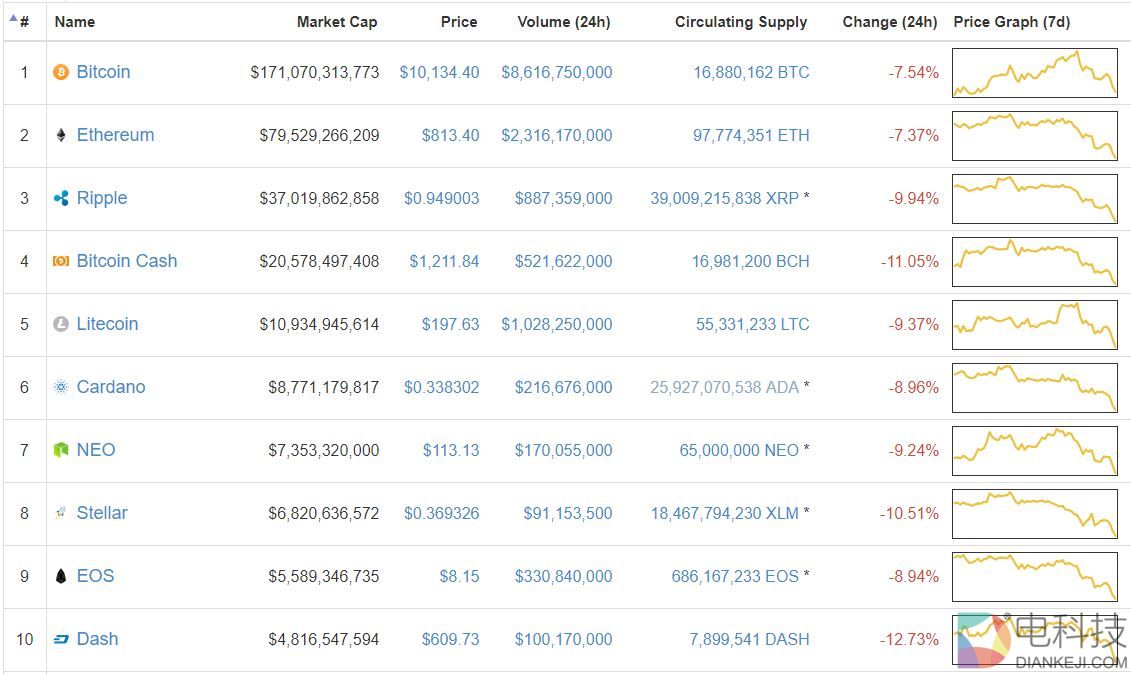Open the Bitcoin price $10,134.40 link
The height and width of the screenshot is (675, 1131).
click(x=439, y=72)
